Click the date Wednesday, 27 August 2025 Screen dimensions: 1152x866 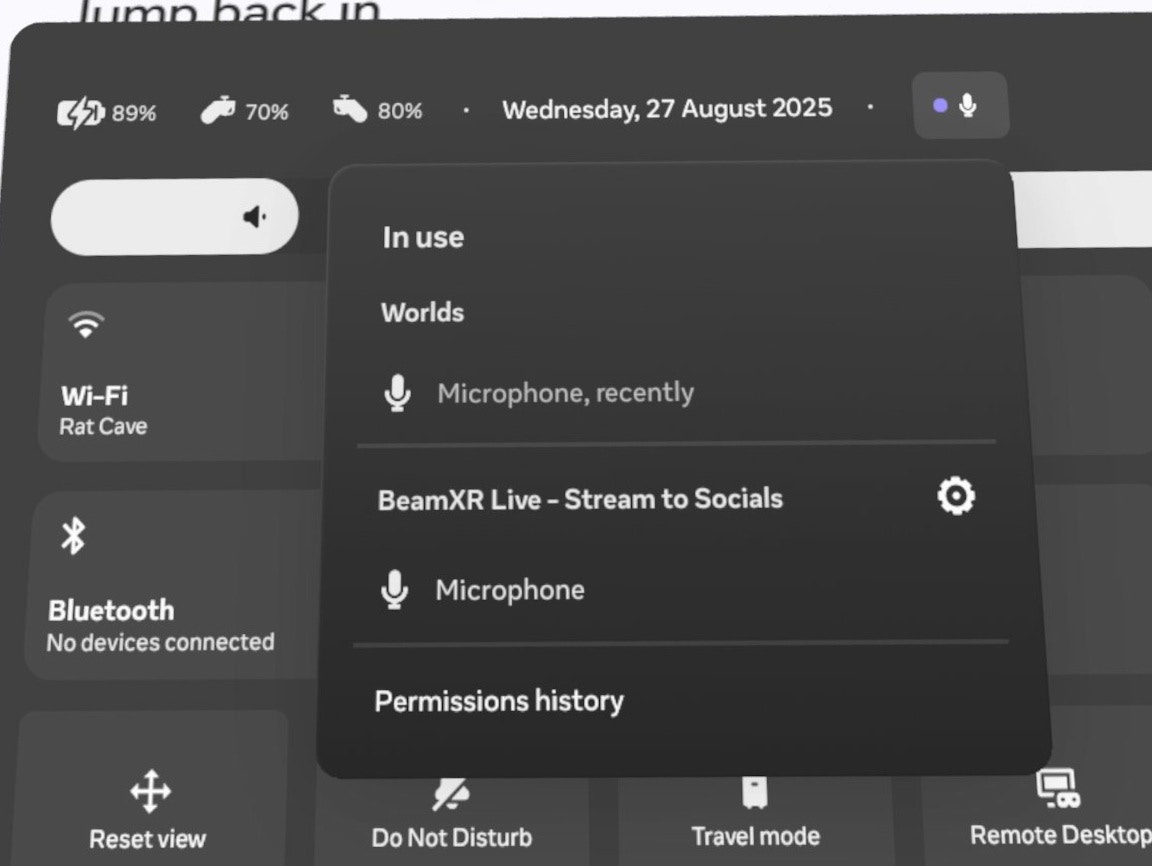pyautogui.click(x=667, y=109)
